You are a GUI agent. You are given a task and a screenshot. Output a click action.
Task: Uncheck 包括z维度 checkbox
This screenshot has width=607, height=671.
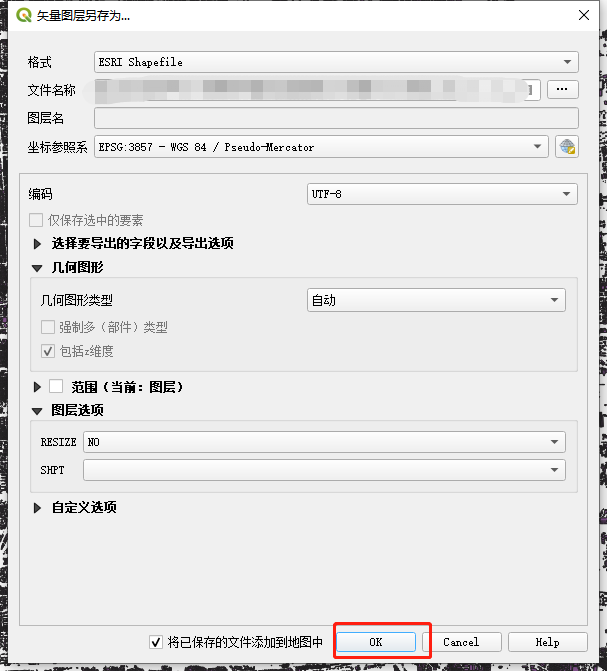[x=48, y=351]
